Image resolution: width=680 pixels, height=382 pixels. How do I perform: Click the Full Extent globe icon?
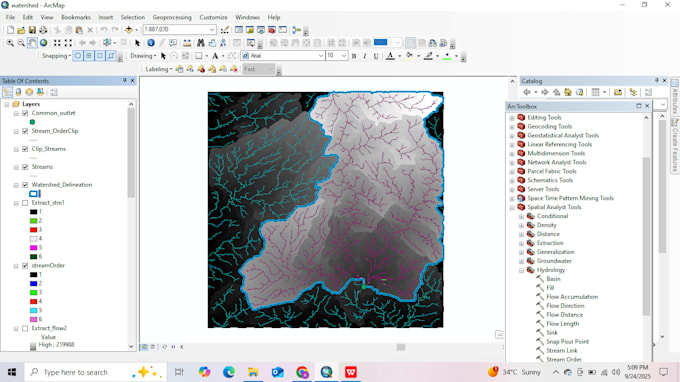coord(43,43)
